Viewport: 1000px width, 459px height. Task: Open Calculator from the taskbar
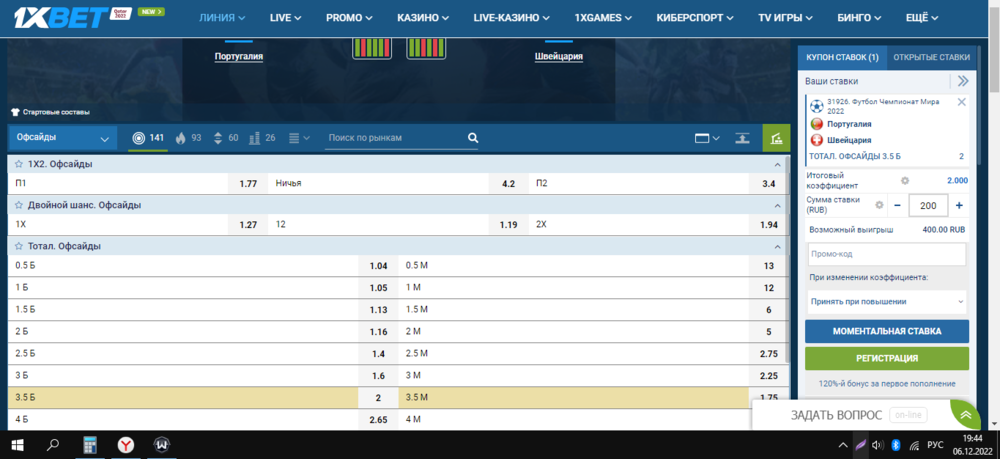[89, 444]
